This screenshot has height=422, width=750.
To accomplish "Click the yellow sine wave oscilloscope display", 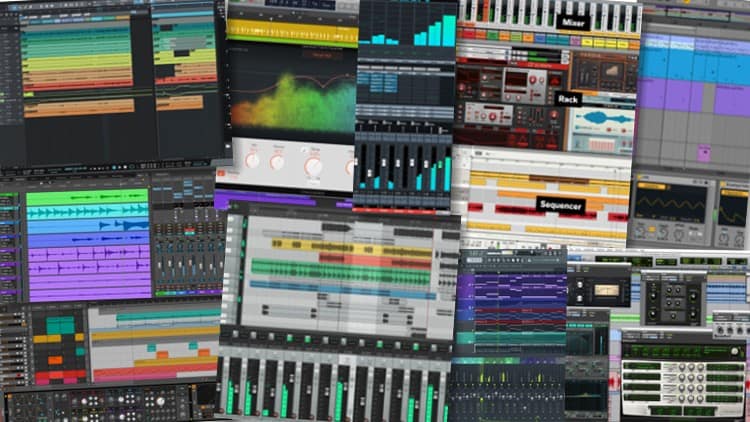I will [x=666, y=201].
